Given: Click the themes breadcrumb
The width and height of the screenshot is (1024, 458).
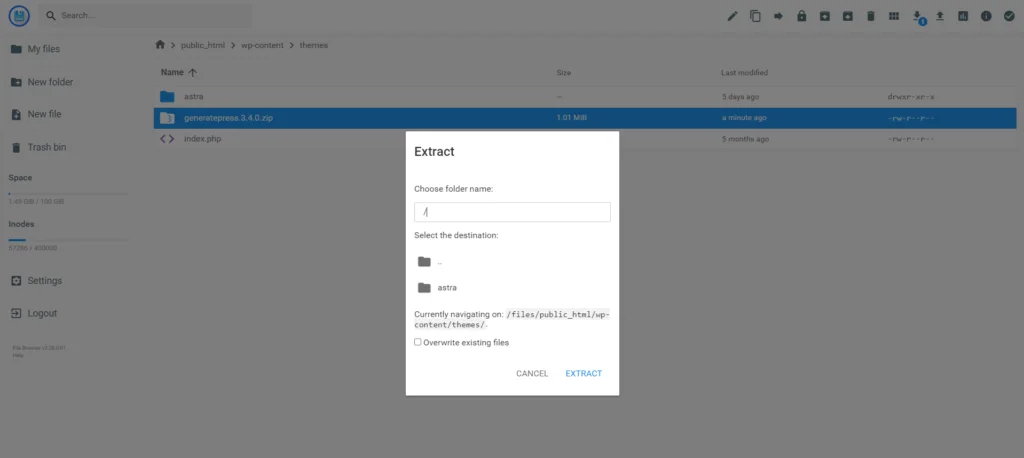Looking at the screenshot, I should [313, 46].
